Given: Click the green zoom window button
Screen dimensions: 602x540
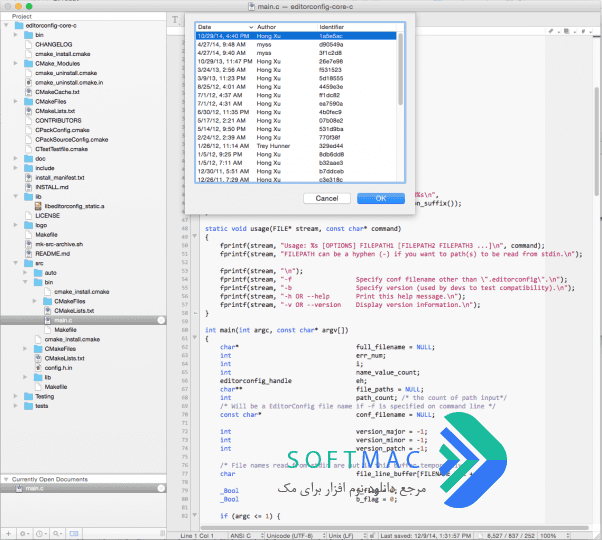Looking at the screenshot, I should tap(29, 6).
